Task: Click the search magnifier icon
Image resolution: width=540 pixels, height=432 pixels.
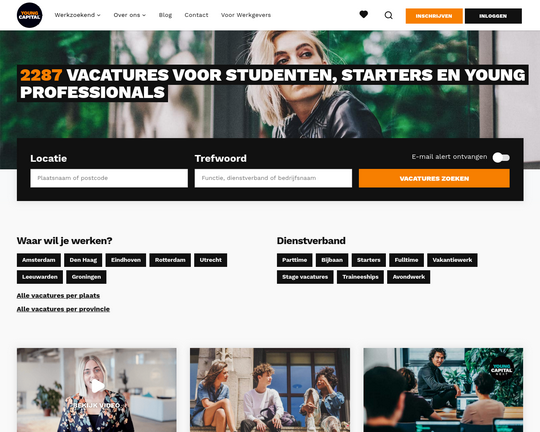Action: (x=388, y=15)
